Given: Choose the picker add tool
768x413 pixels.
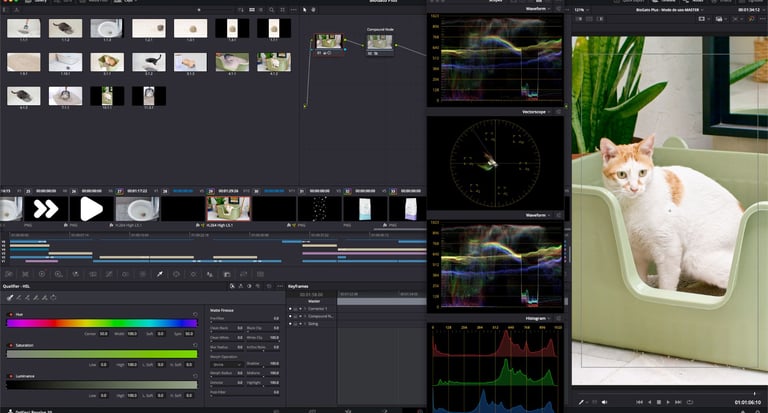Looking at the screenshot, I should tap(27, 297).
